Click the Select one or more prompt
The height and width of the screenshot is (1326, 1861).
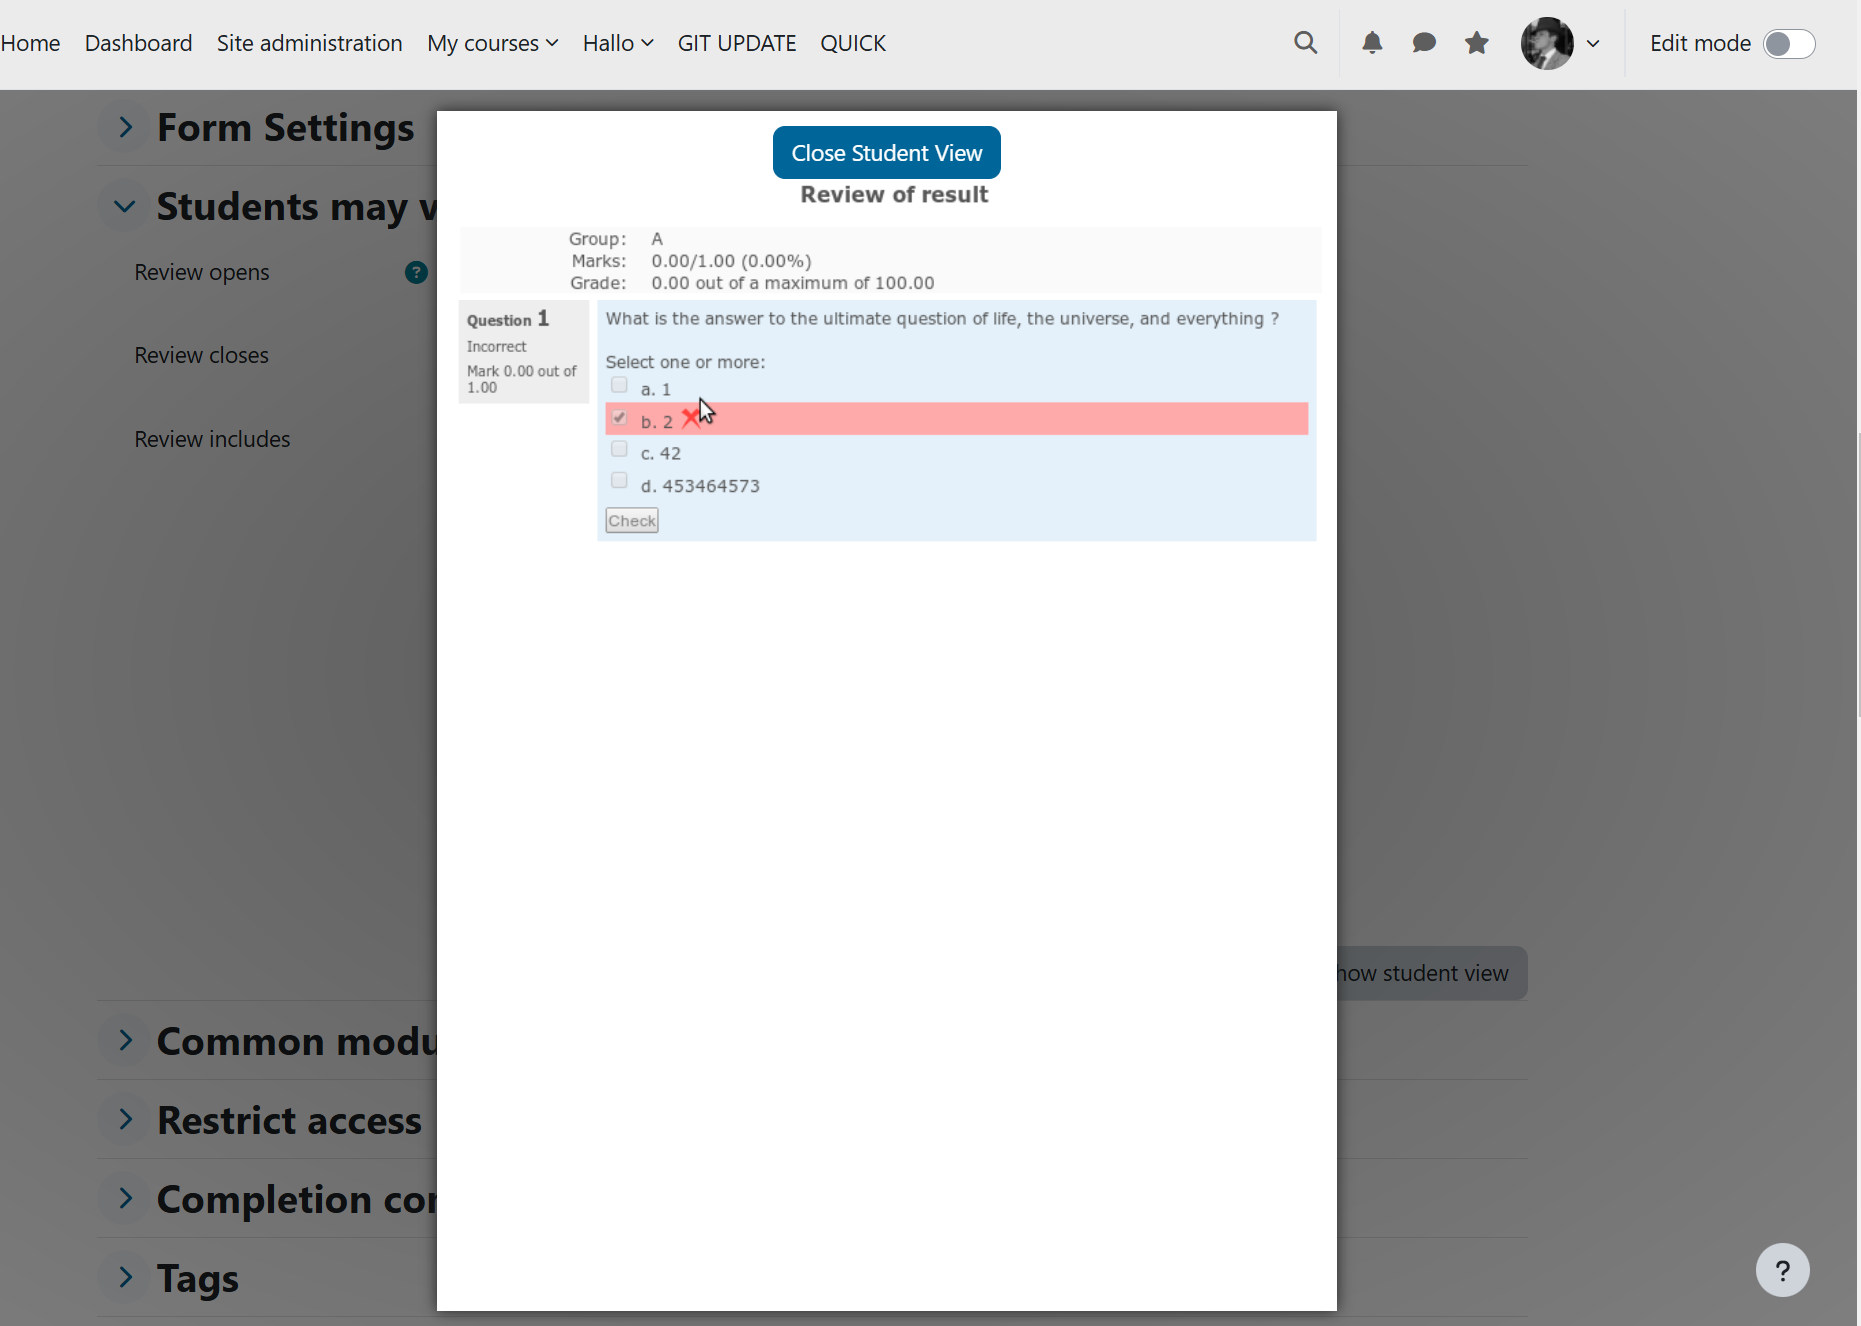tap(685, 362)
